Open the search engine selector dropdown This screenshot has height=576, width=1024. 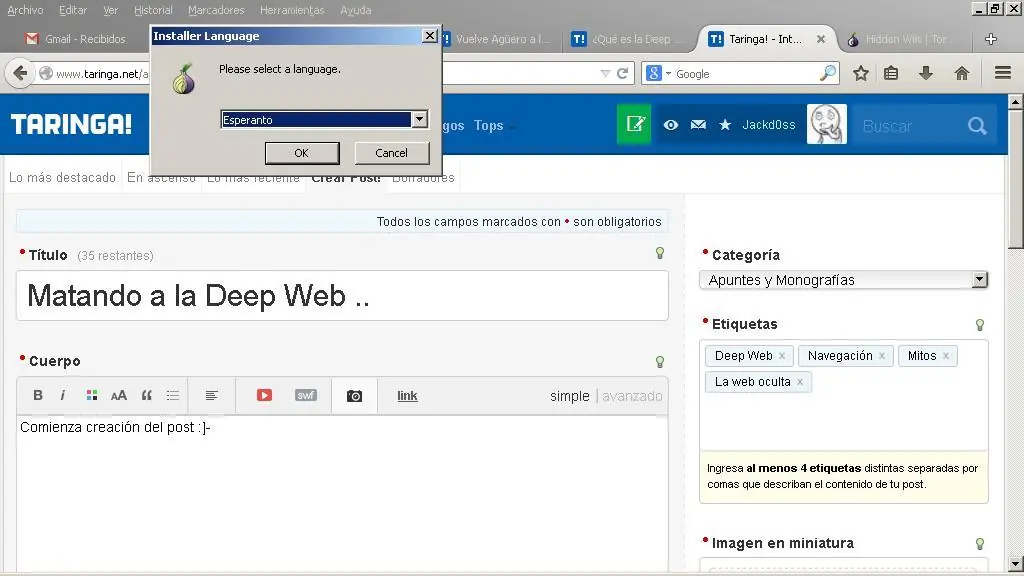[x=658, y=73]
